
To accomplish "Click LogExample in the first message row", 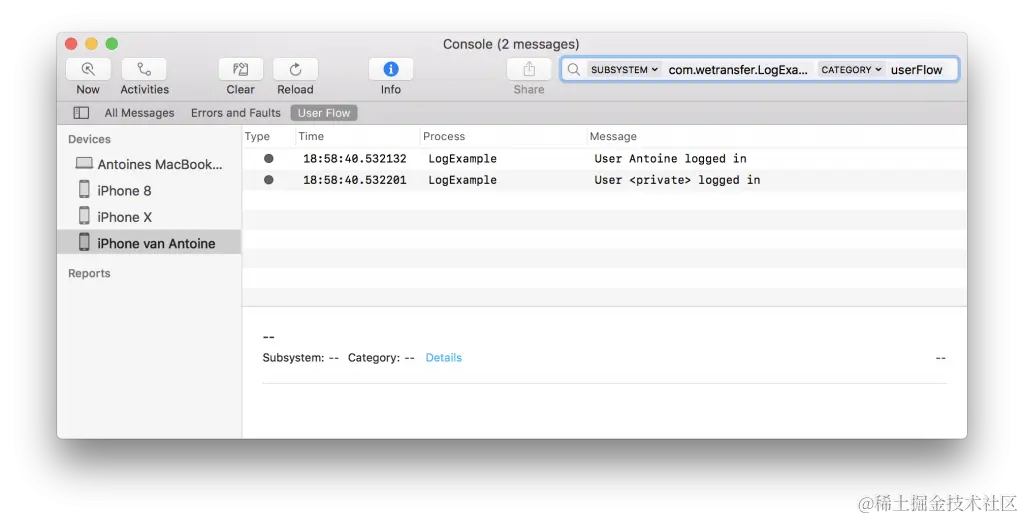I will click(x=462, y=158).
